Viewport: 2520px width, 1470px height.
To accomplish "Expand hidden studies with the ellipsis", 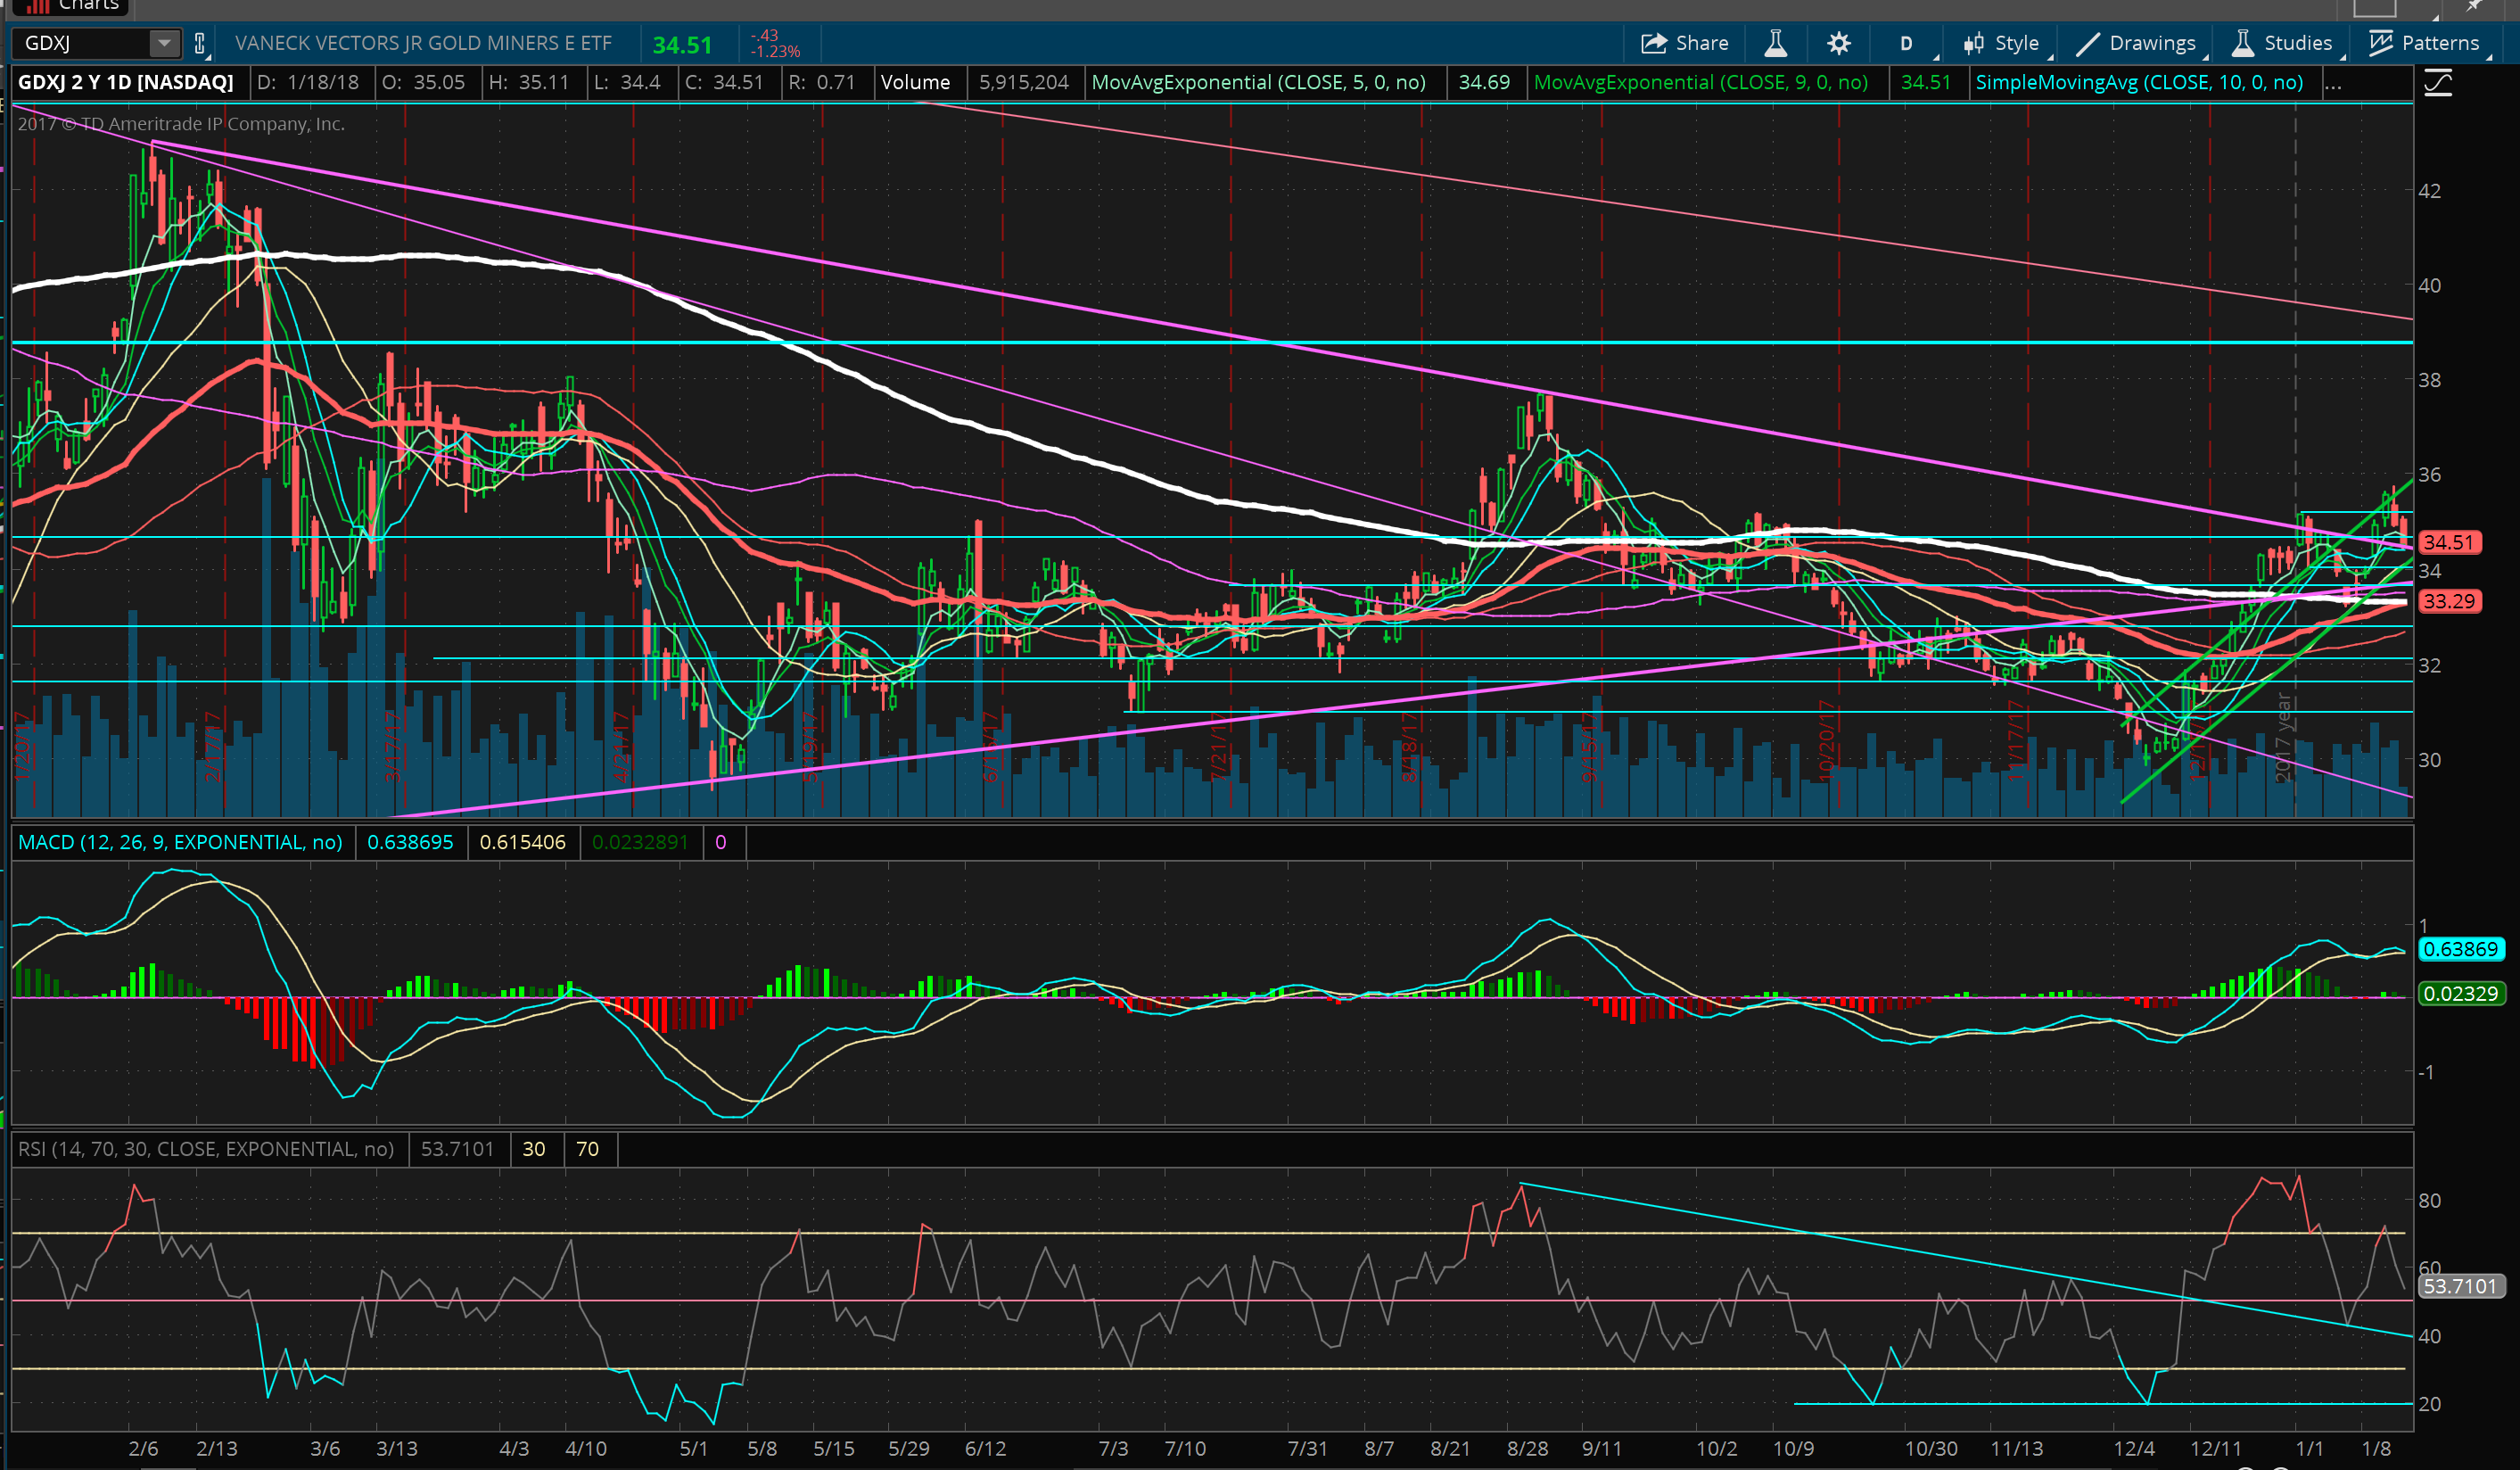I will (x=2333, y=83).
